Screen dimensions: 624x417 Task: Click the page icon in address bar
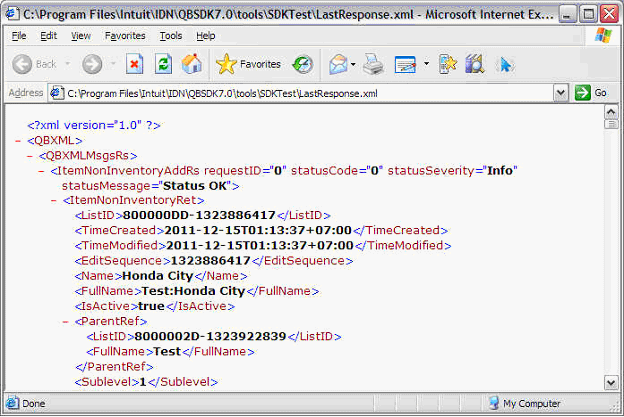coord(57,93)
